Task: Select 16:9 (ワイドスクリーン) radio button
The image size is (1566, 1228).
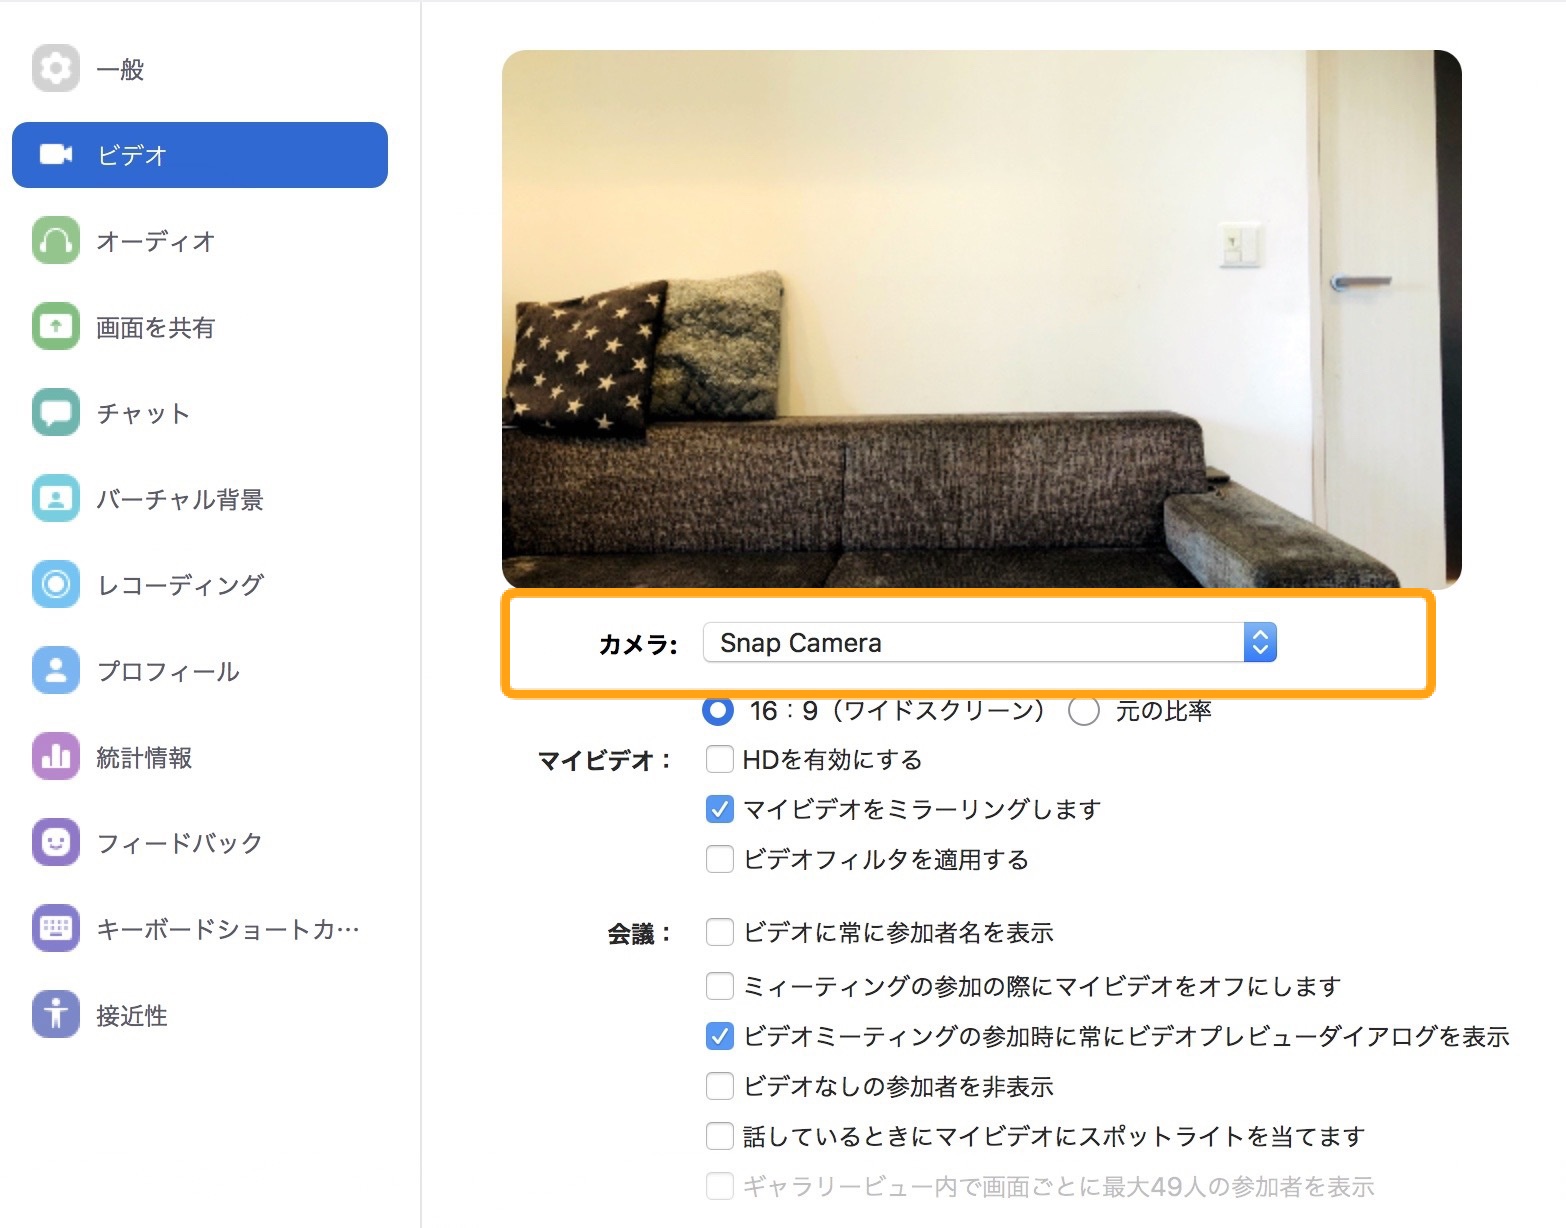Action: click(x=718, y=711)
